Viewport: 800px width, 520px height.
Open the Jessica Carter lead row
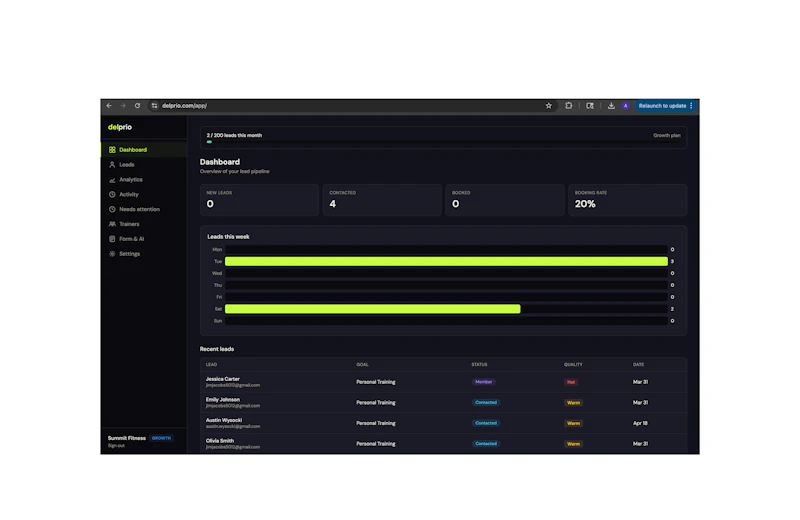coord(443,382)
